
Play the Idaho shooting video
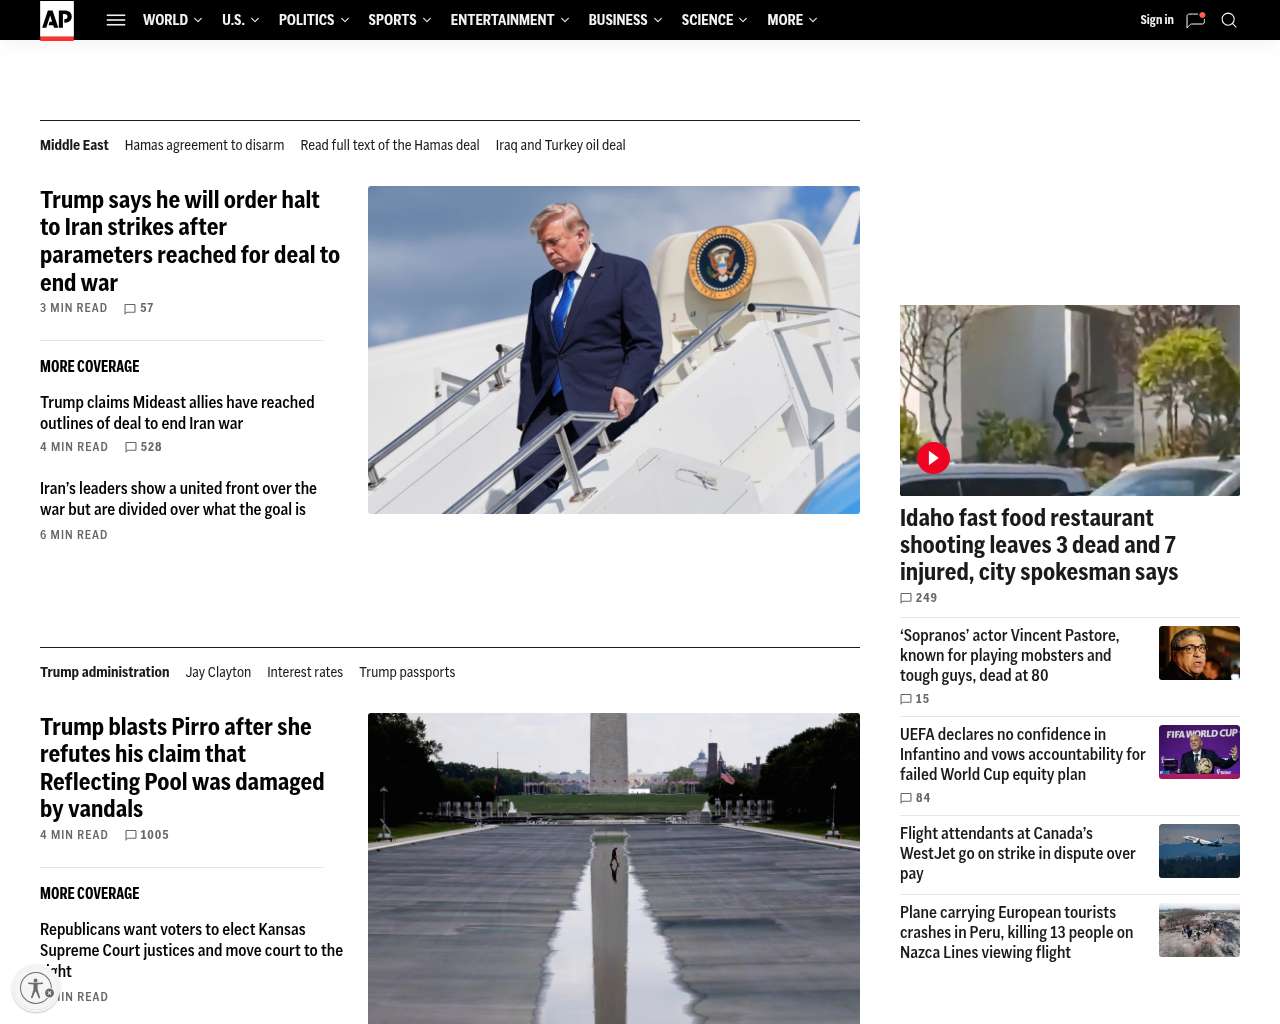tap(933, 458)
